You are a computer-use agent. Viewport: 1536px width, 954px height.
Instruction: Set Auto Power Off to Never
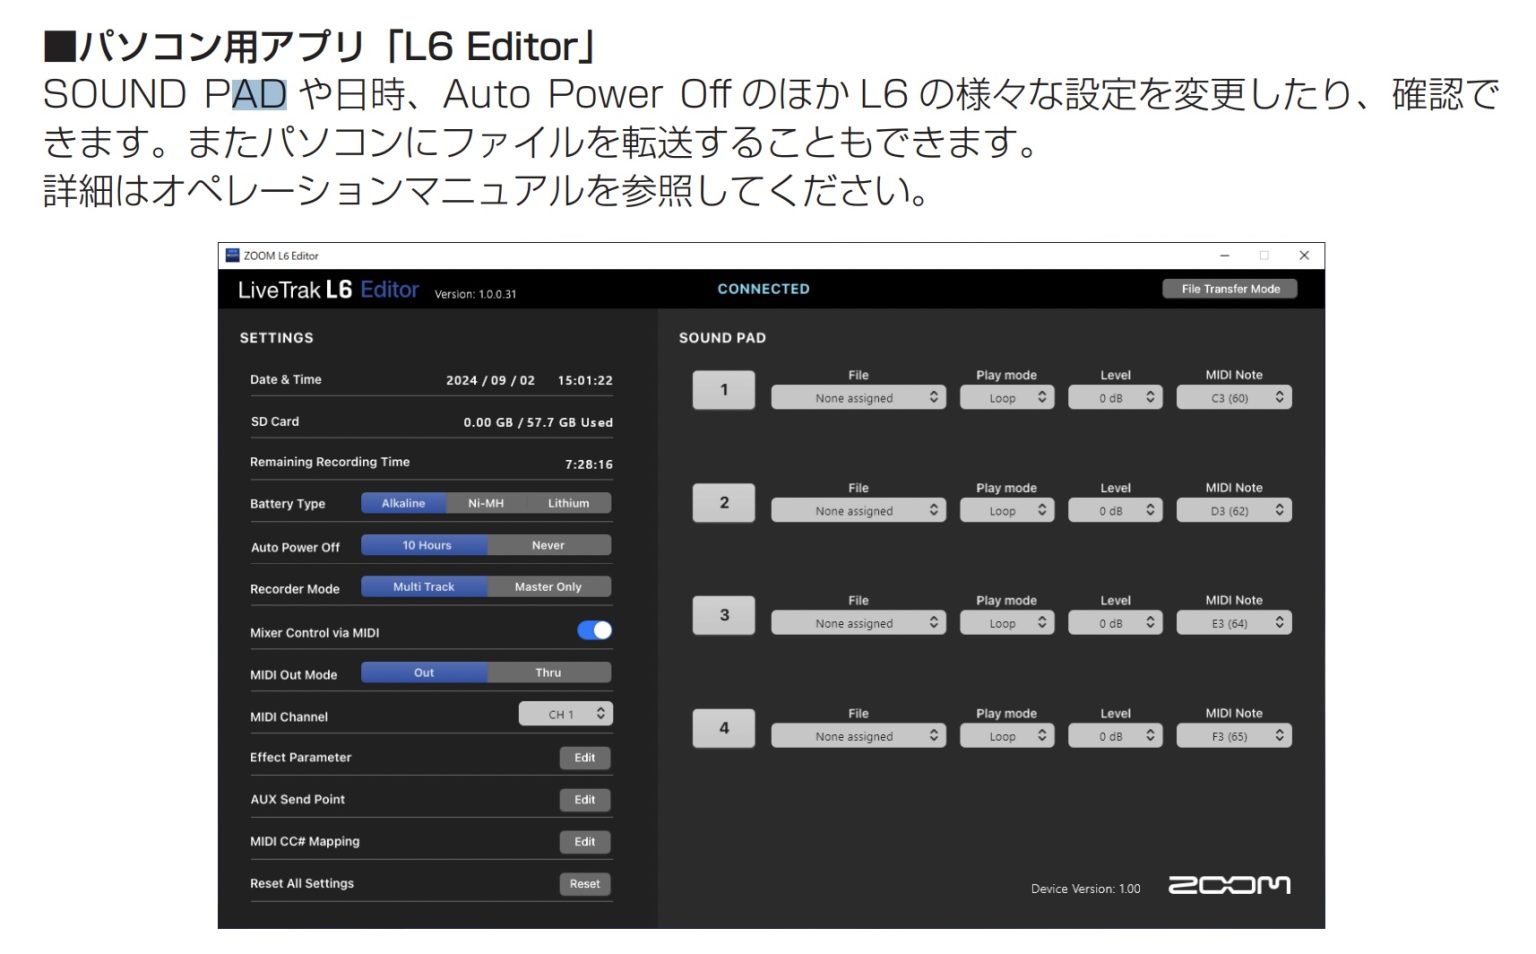[549, 545]
